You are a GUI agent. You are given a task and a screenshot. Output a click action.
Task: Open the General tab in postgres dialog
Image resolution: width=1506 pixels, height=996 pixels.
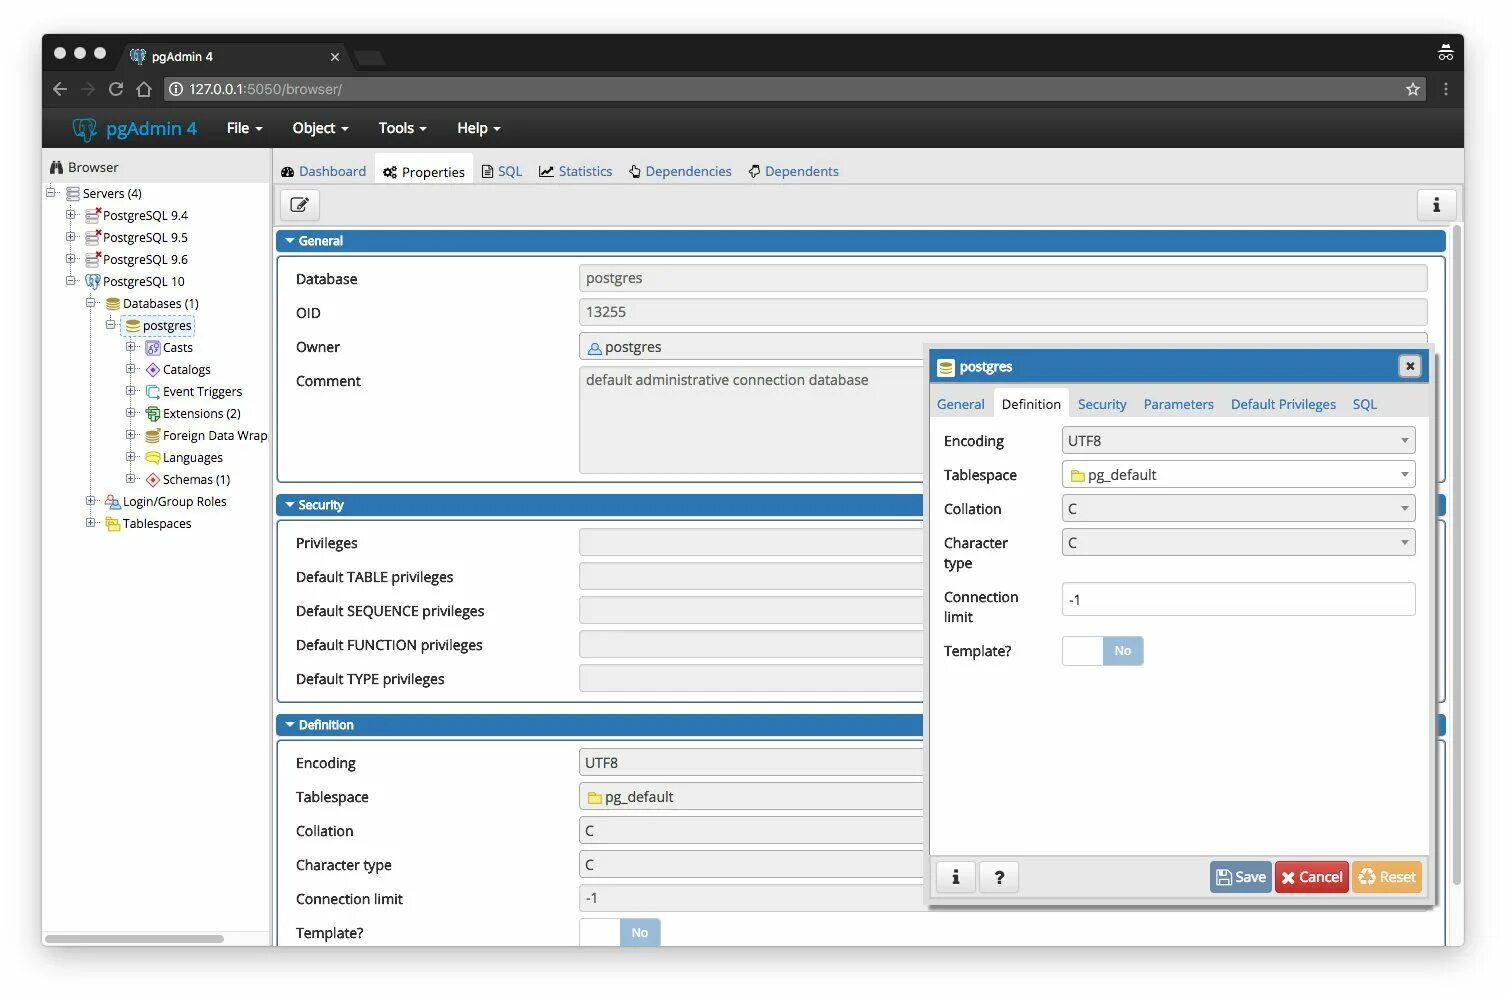point(961,404)
